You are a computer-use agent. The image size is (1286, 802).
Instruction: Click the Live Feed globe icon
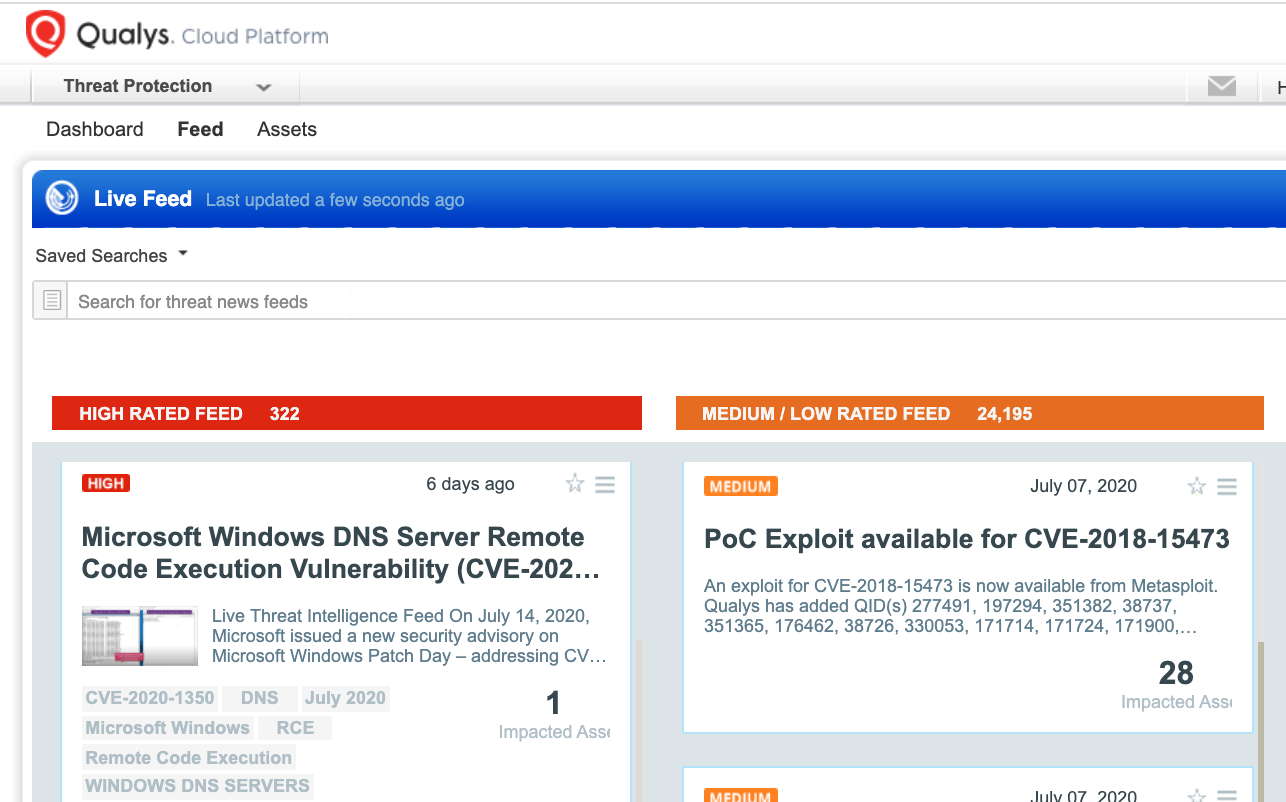pyautogui.click(x=61, y=198)
